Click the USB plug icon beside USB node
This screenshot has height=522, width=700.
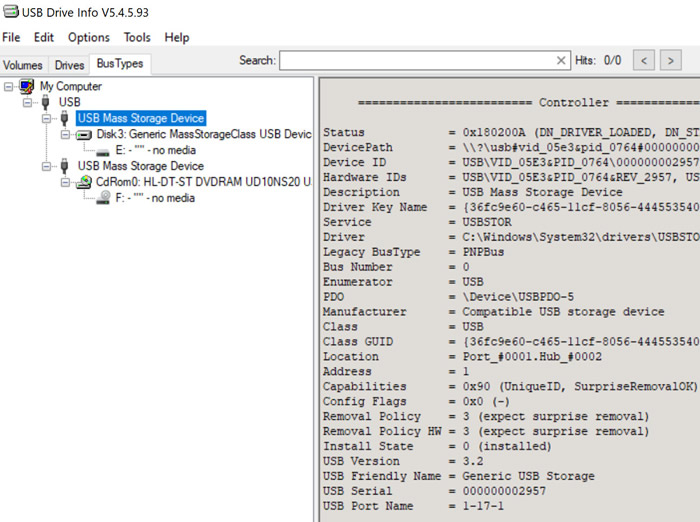45,102
